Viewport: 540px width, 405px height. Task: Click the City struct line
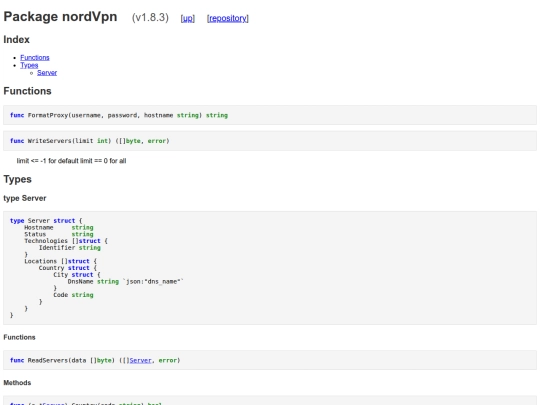(x=77, y=274)
